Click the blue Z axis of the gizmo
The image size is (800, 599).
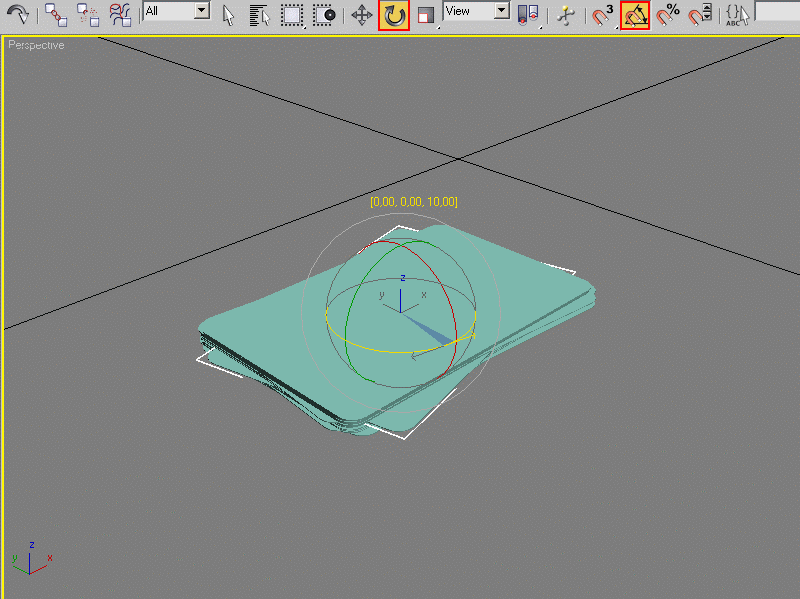click(401, 300)
